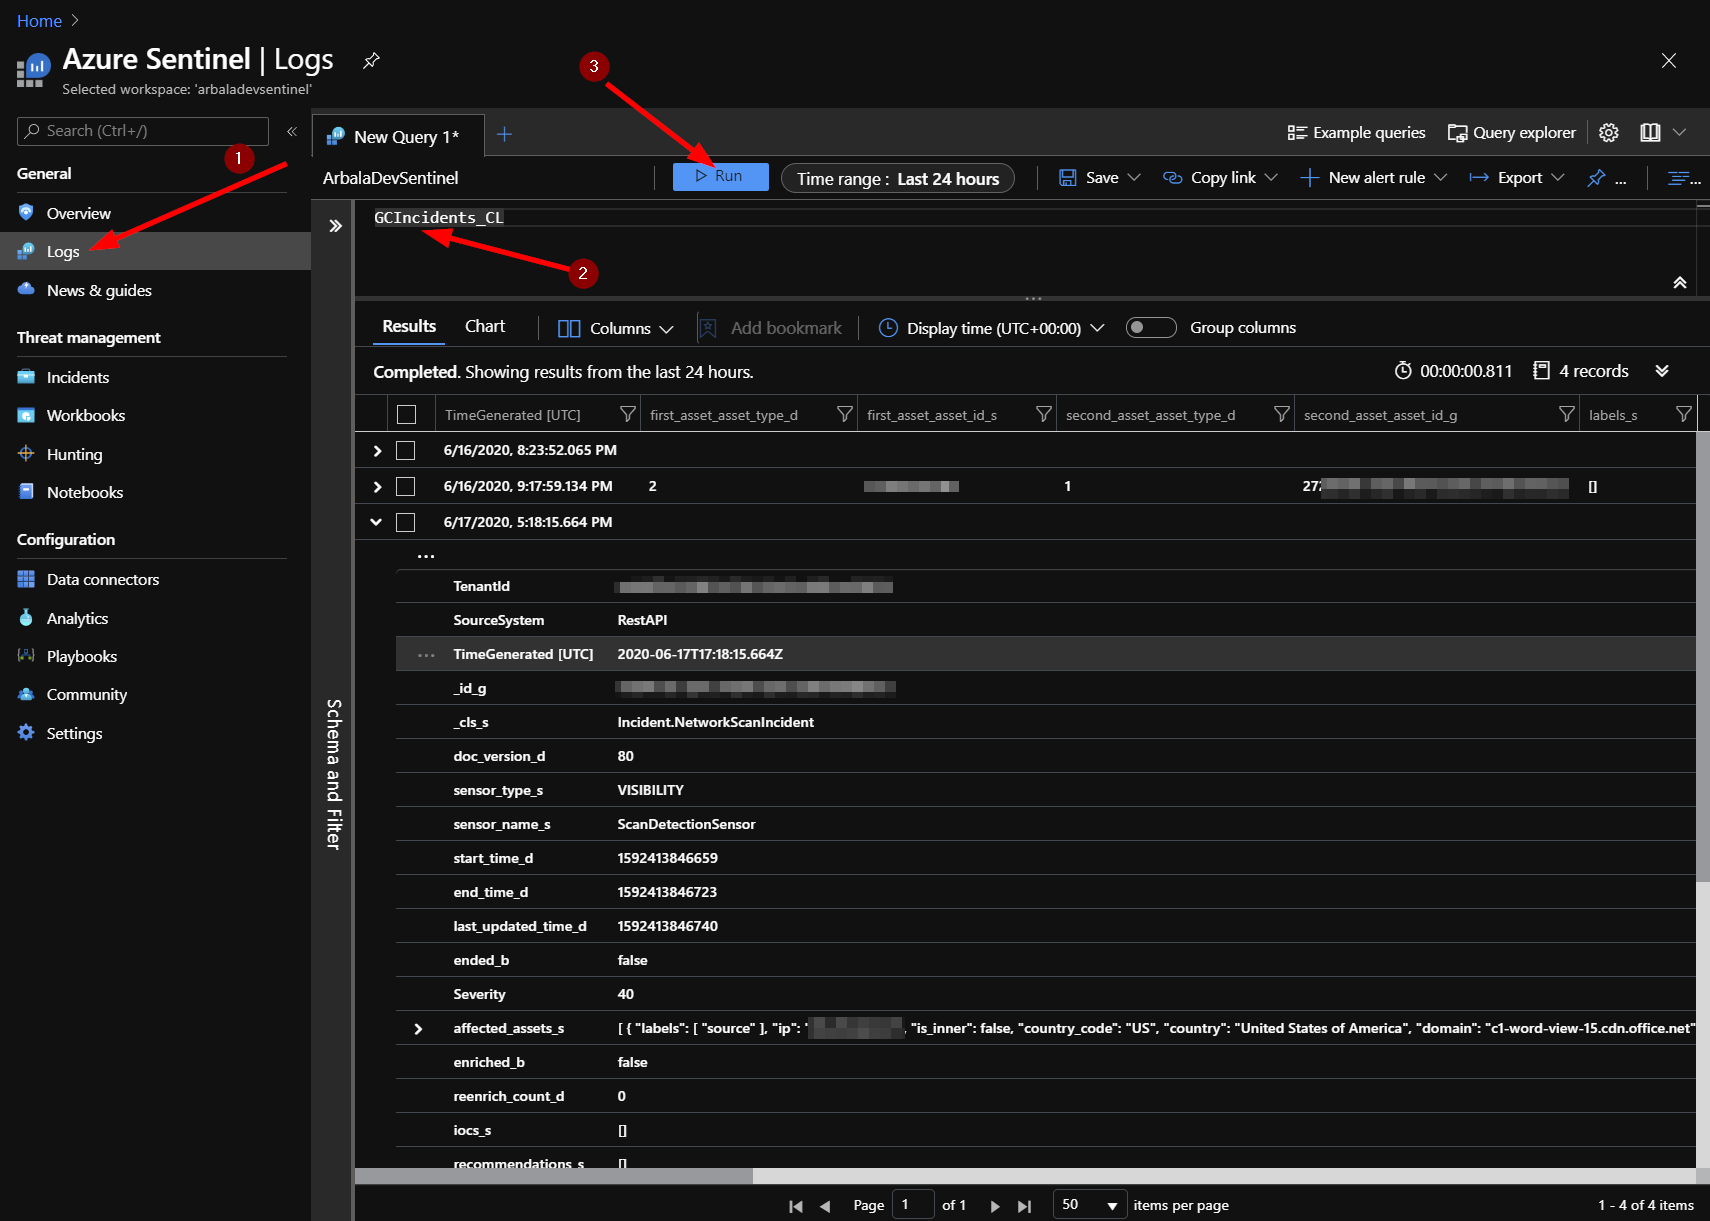Click the page number input field

click(x=913, y=1205)
